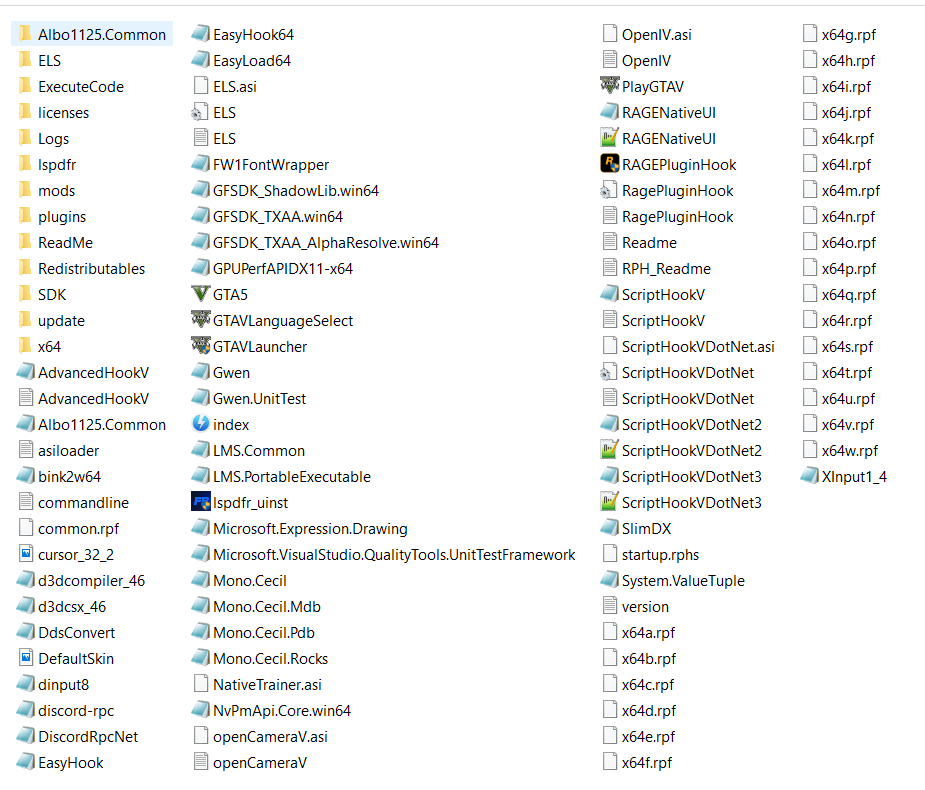Screen dimensions: 925x790
Task: Select the Microsoft.Expression.Drawing file name
Action: coord(310,529)
